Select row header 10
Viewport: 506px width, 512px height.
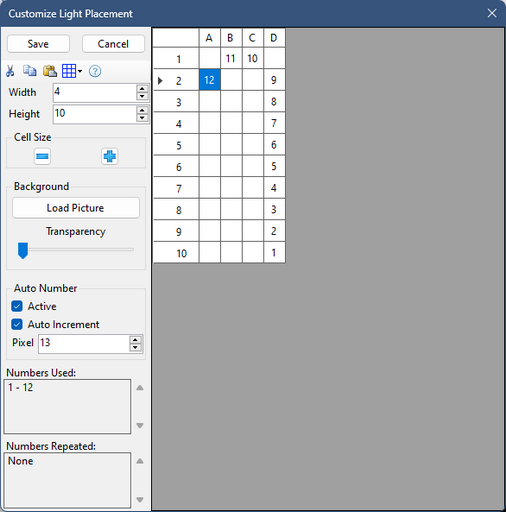[x=176, y=253]
